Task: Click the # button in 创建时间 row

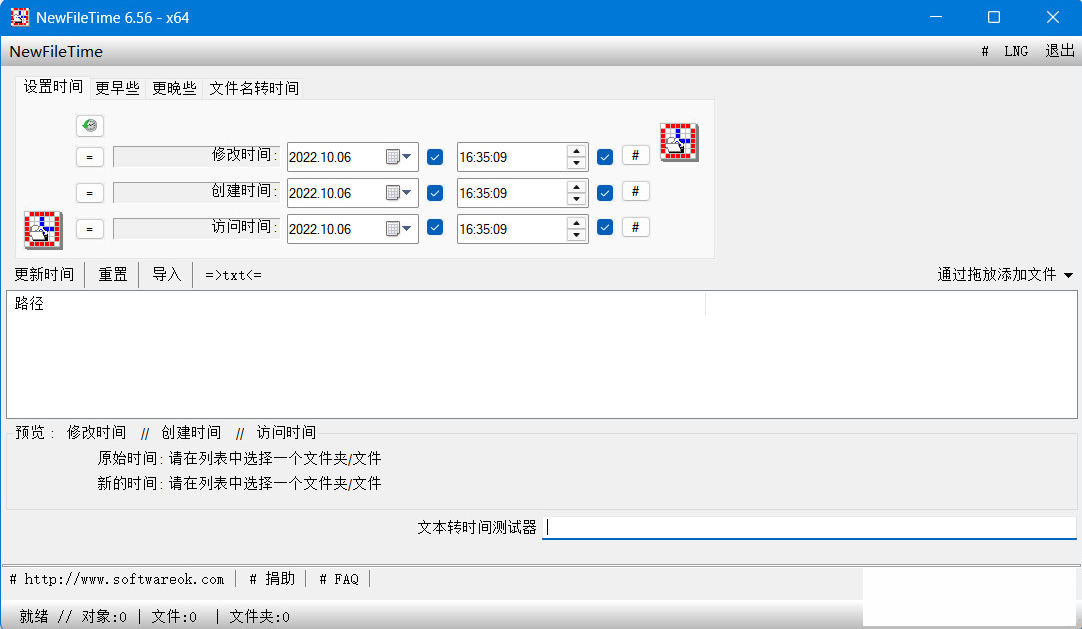Action: [x=636, y=191]
